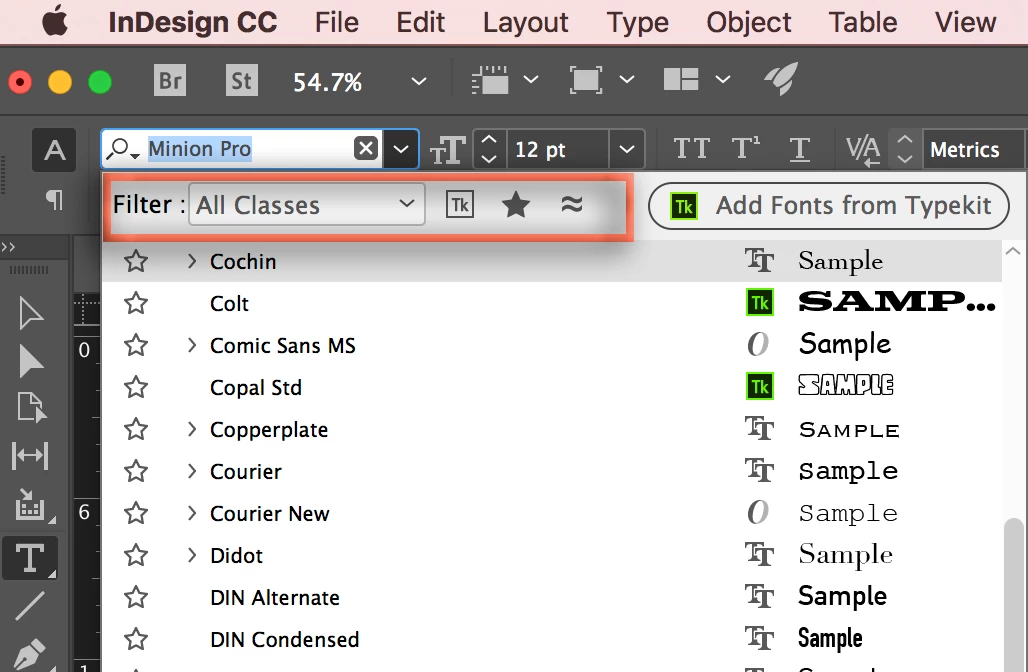
Task: Favorite the Copal Std star
Action: [x=136, y=387]
